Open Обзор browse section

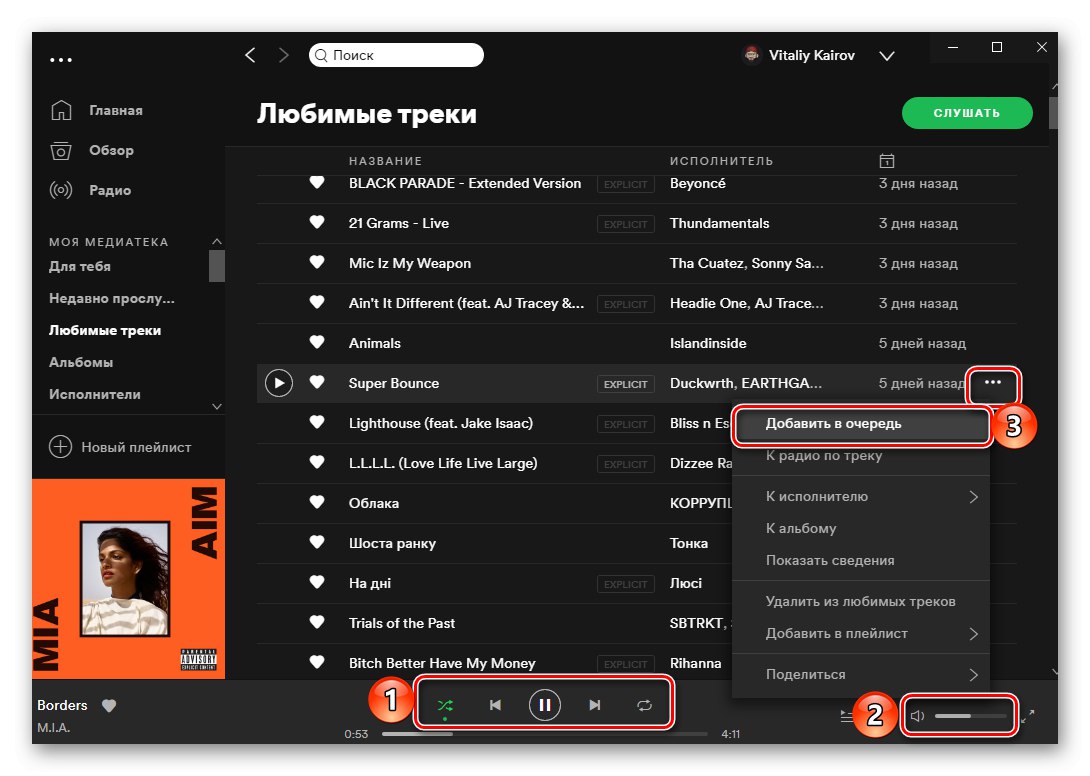tap(111, 150)
